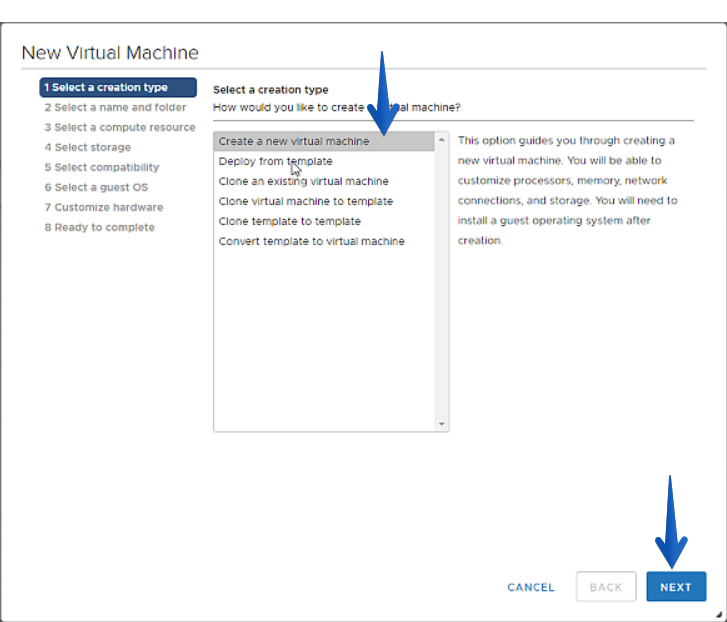Select Deploy from template option

click(x=324, y=161)
